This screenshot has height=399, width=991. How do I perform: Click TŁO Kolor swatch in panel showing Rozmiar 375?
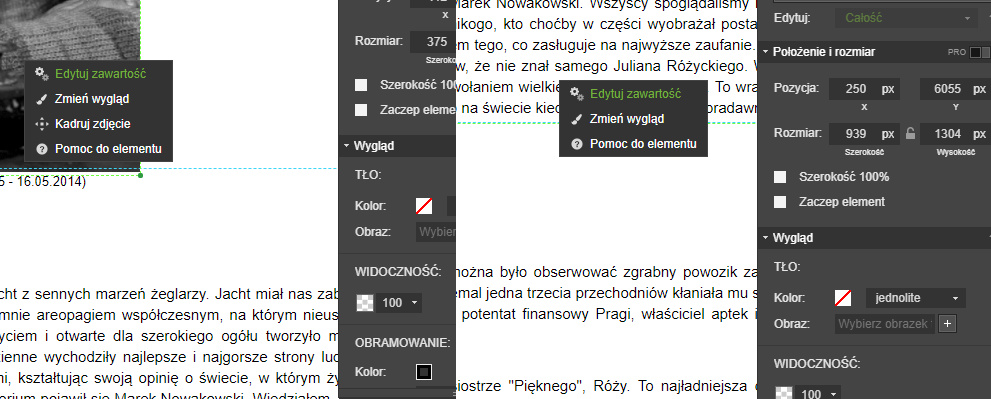point(424,206)
